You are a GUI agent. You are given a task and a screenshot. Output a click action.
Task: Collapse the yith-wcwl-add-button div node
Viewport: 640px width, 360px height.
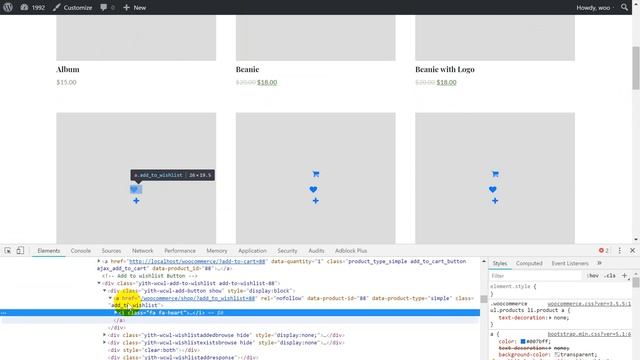click(104, 291)
